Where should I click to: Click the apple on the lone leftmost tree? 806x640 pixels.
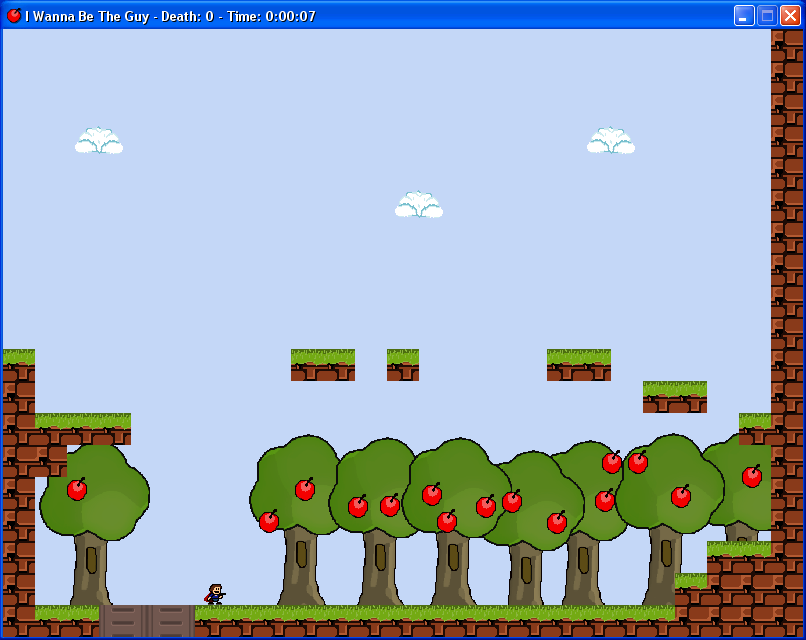click(77, 489)
